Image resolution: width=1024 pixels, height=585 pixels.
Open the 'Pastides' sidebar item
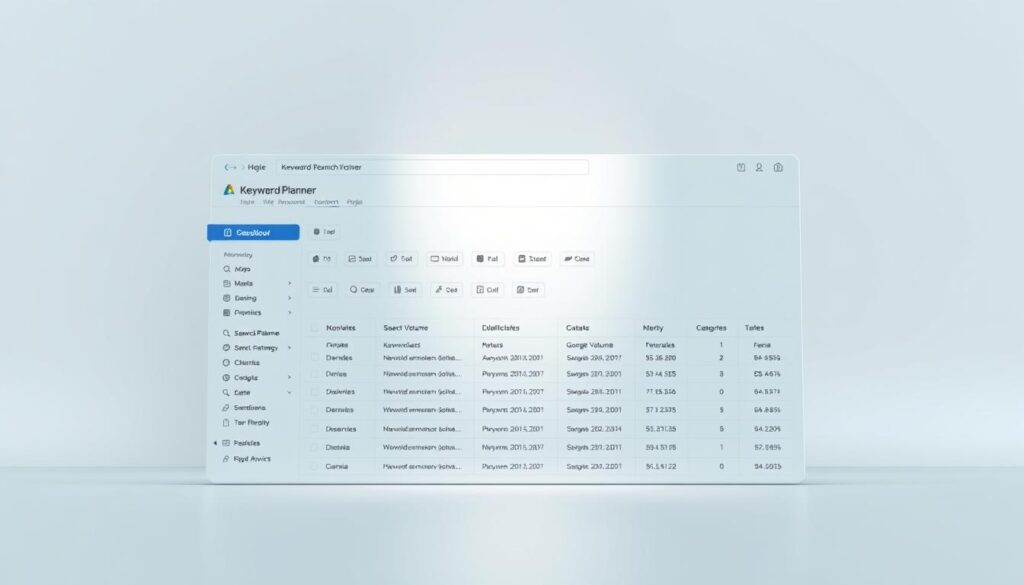point(241,443)
